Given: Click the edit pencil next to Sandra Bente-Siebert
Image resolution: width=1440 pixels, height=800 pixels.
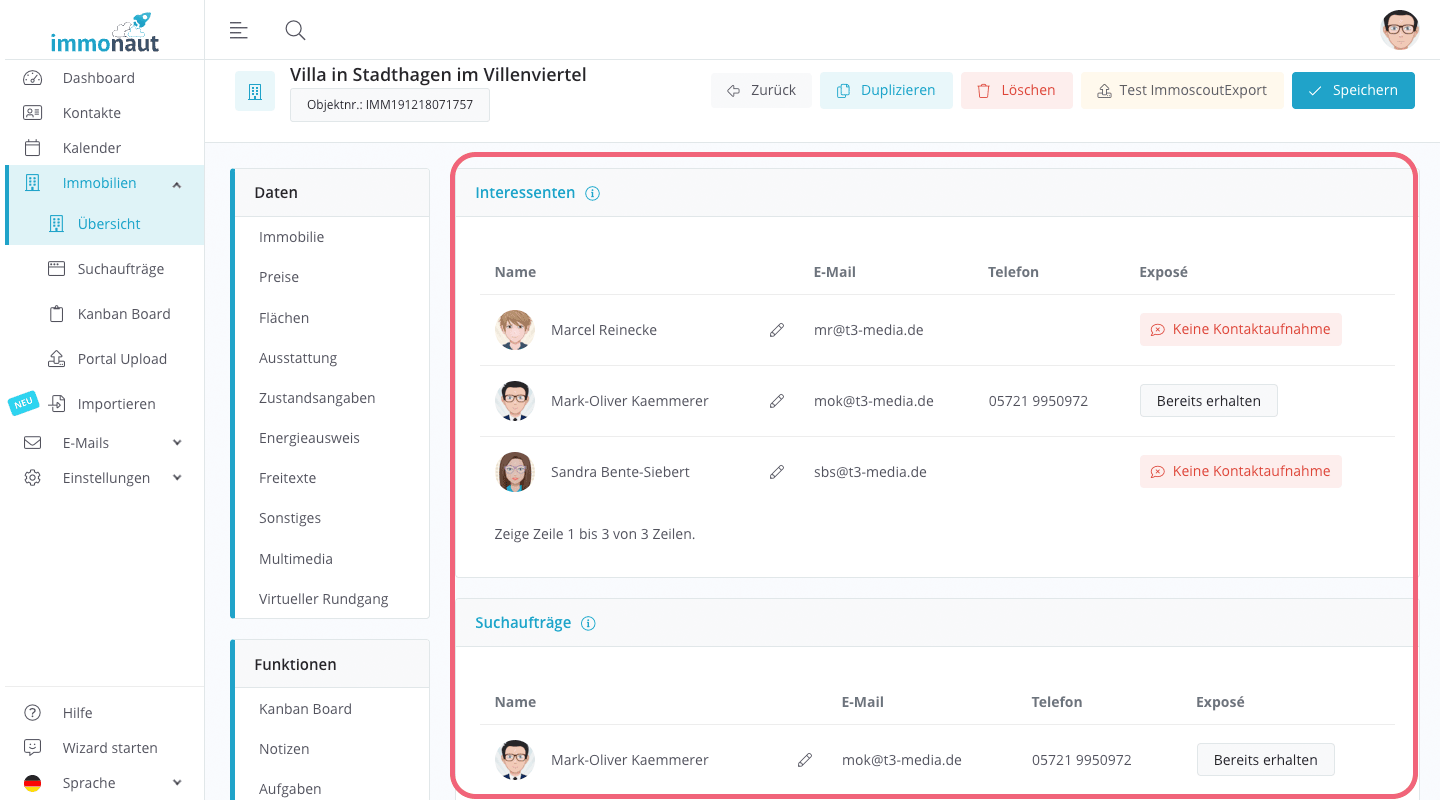Looking at the screenshot, I should (777, 472).
